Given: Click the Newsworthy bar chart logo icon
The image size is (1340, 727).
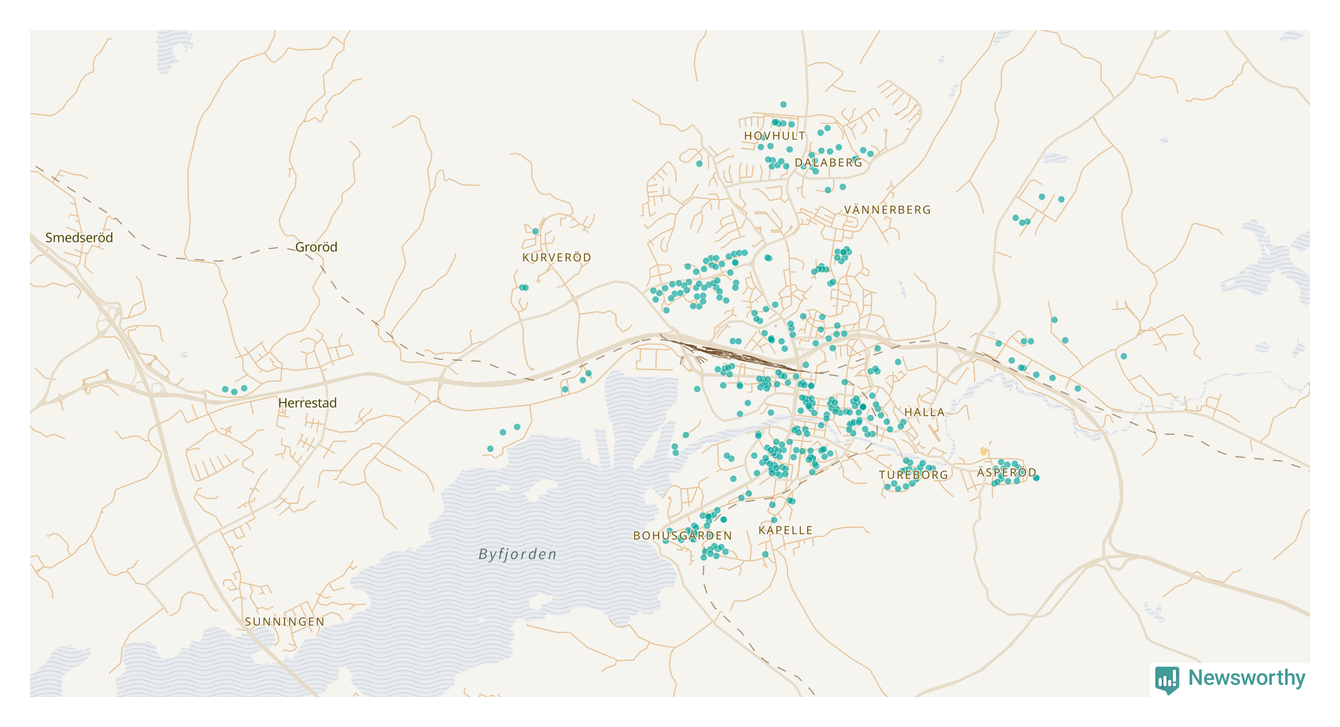Looking at the screenshot, I should pyautogui.click(x=1166, y=679).
